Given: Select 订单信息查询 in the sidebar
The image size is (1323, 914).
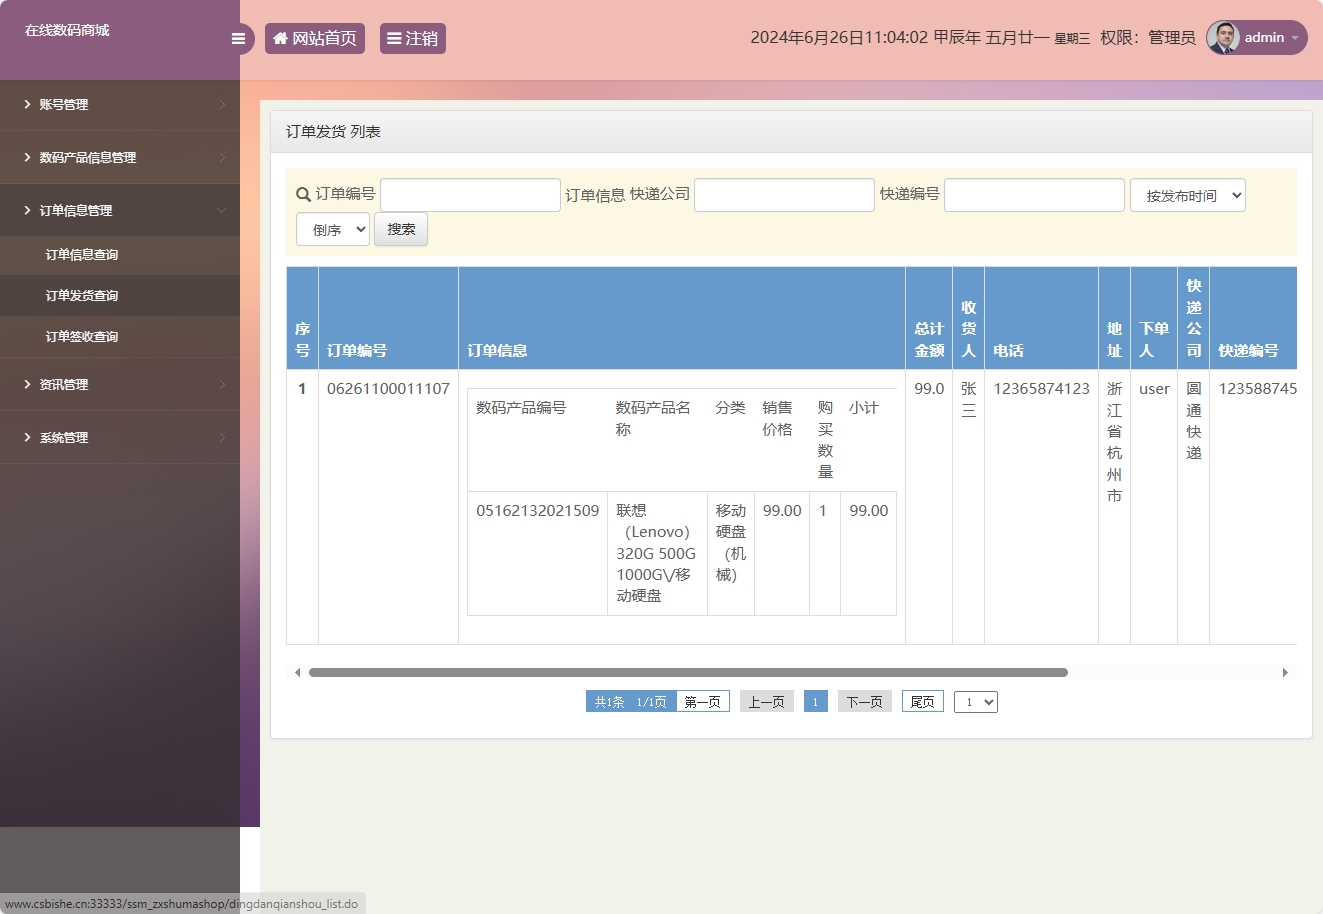Looking at the screenshot, I should tap(82, 255).
